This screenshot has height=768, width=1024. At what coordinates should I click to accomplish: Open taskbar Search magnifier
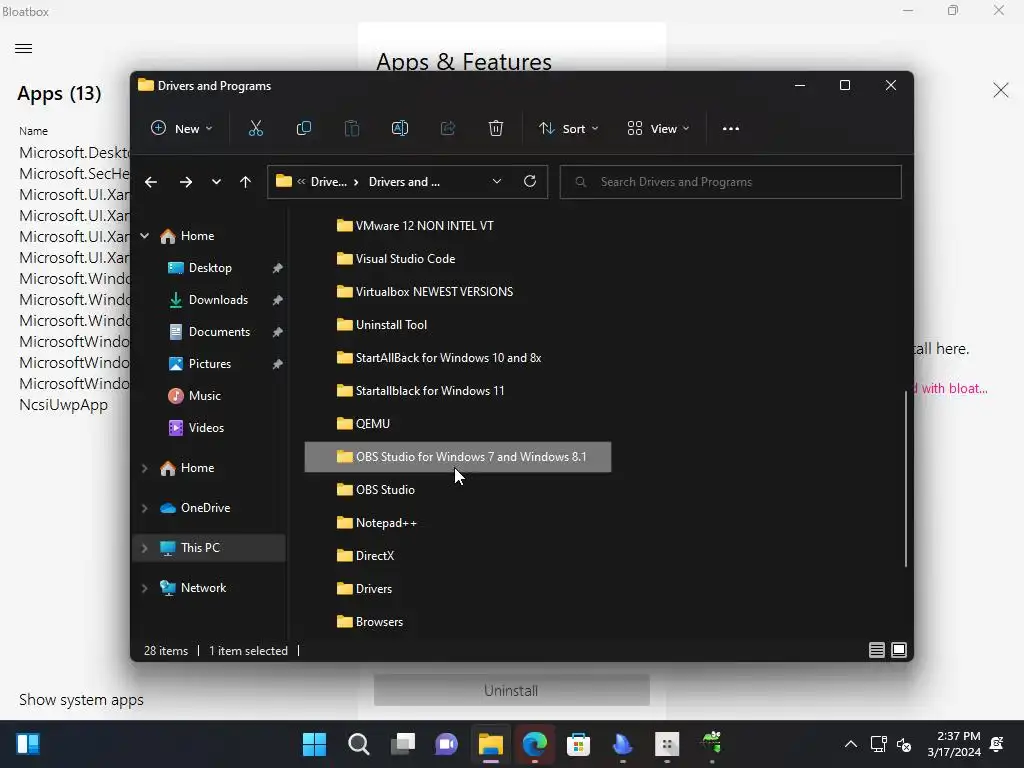(359, 744)
